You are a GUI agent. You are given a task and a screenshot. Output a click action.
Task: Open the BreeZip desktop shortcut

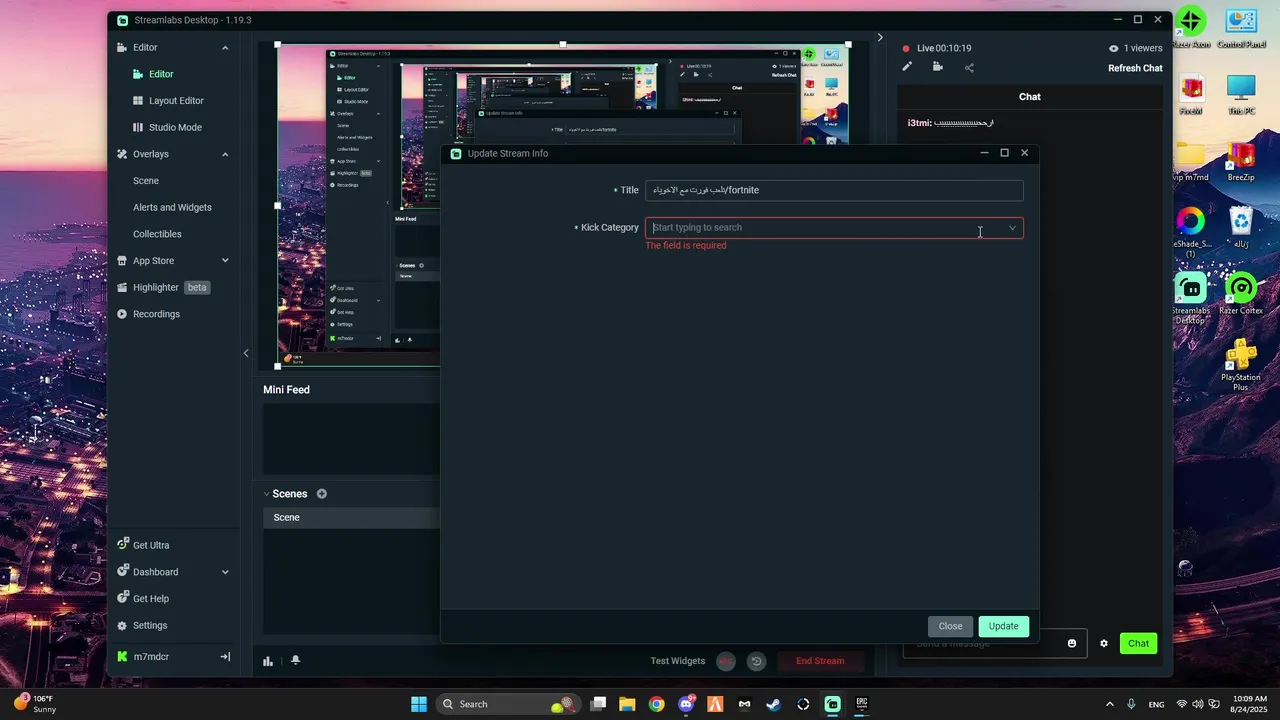(1241, 162)
